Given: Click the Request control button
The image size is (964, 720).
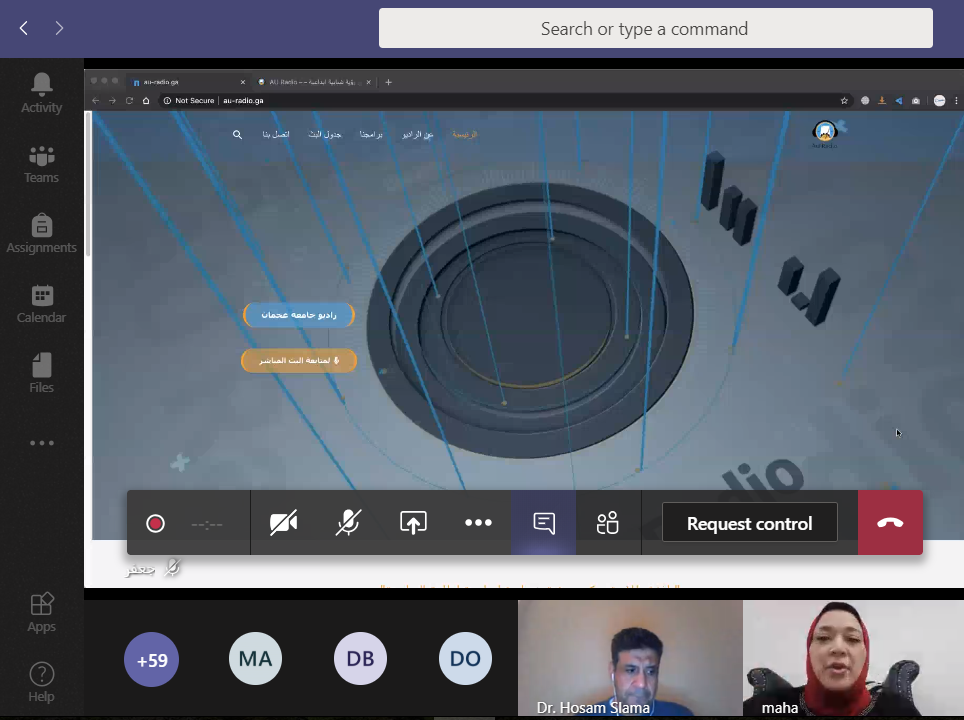Looking at the screenshot, I should (749, 523).
